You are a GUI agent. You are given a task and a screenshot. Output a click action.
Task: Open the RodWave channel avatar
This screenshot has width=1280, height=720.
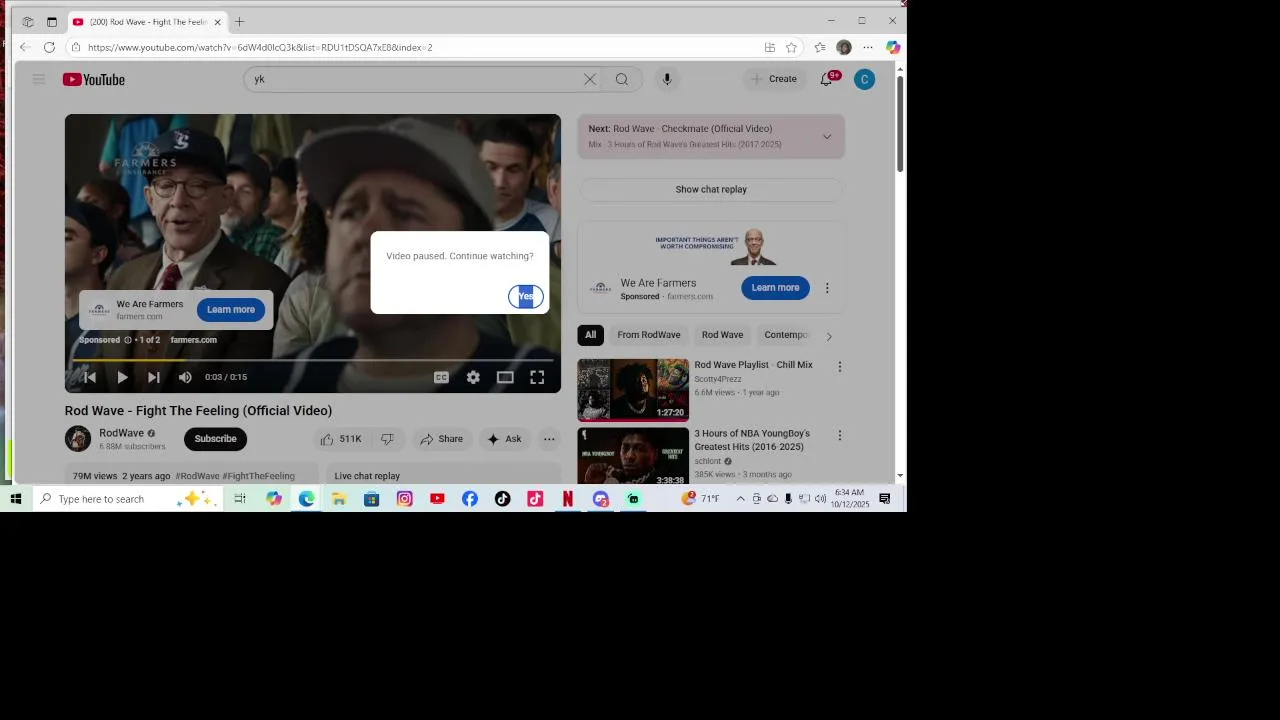coord(78,439)
